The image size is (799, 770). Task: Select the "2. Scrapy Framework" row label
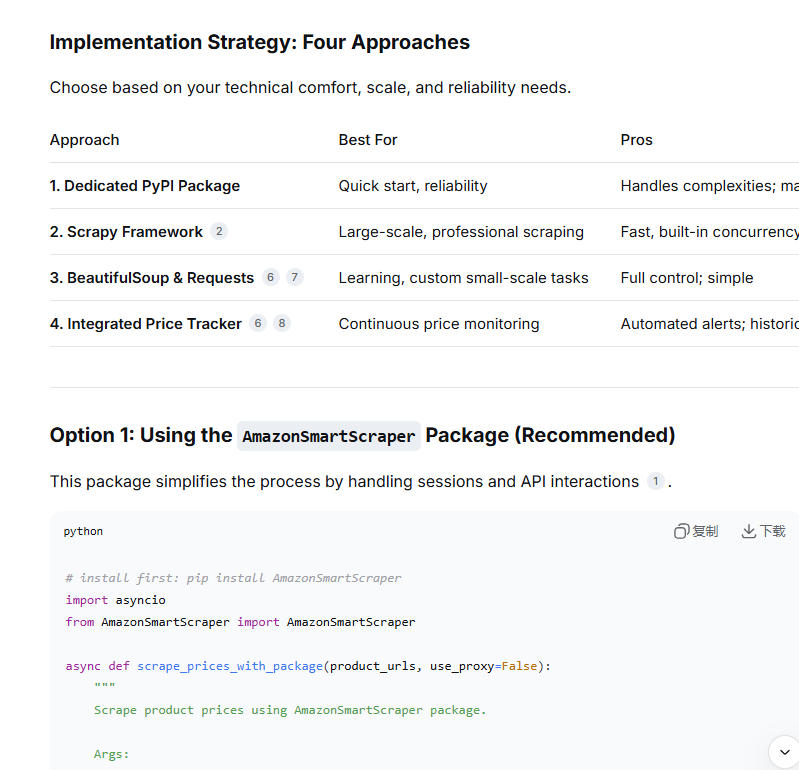pyautogui.click(x=126, y=232)
